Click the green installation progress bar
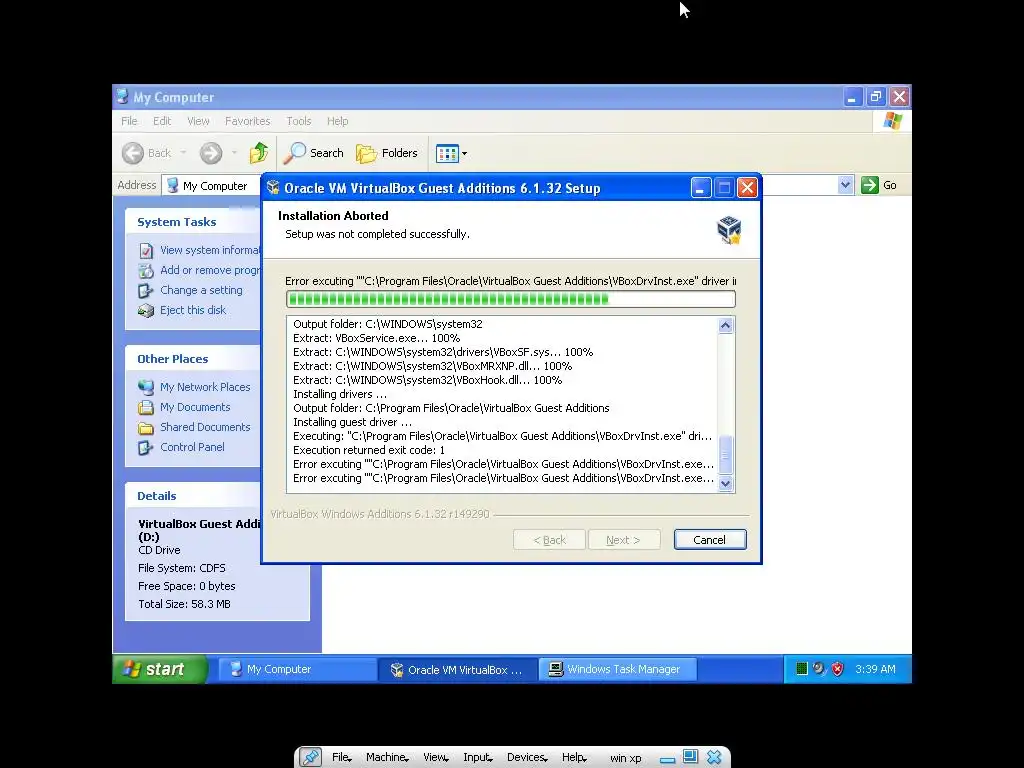This screenshot has width=1024, height=768. [511, 299]
